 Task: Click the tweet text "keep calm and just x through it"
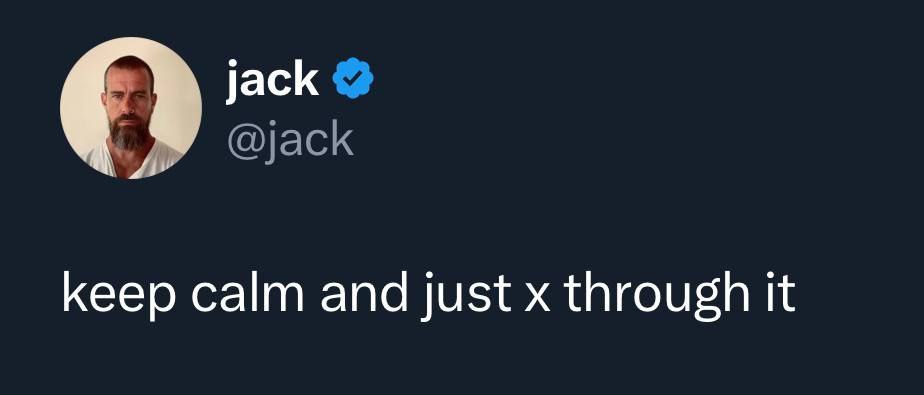click(x=429, y=293)
